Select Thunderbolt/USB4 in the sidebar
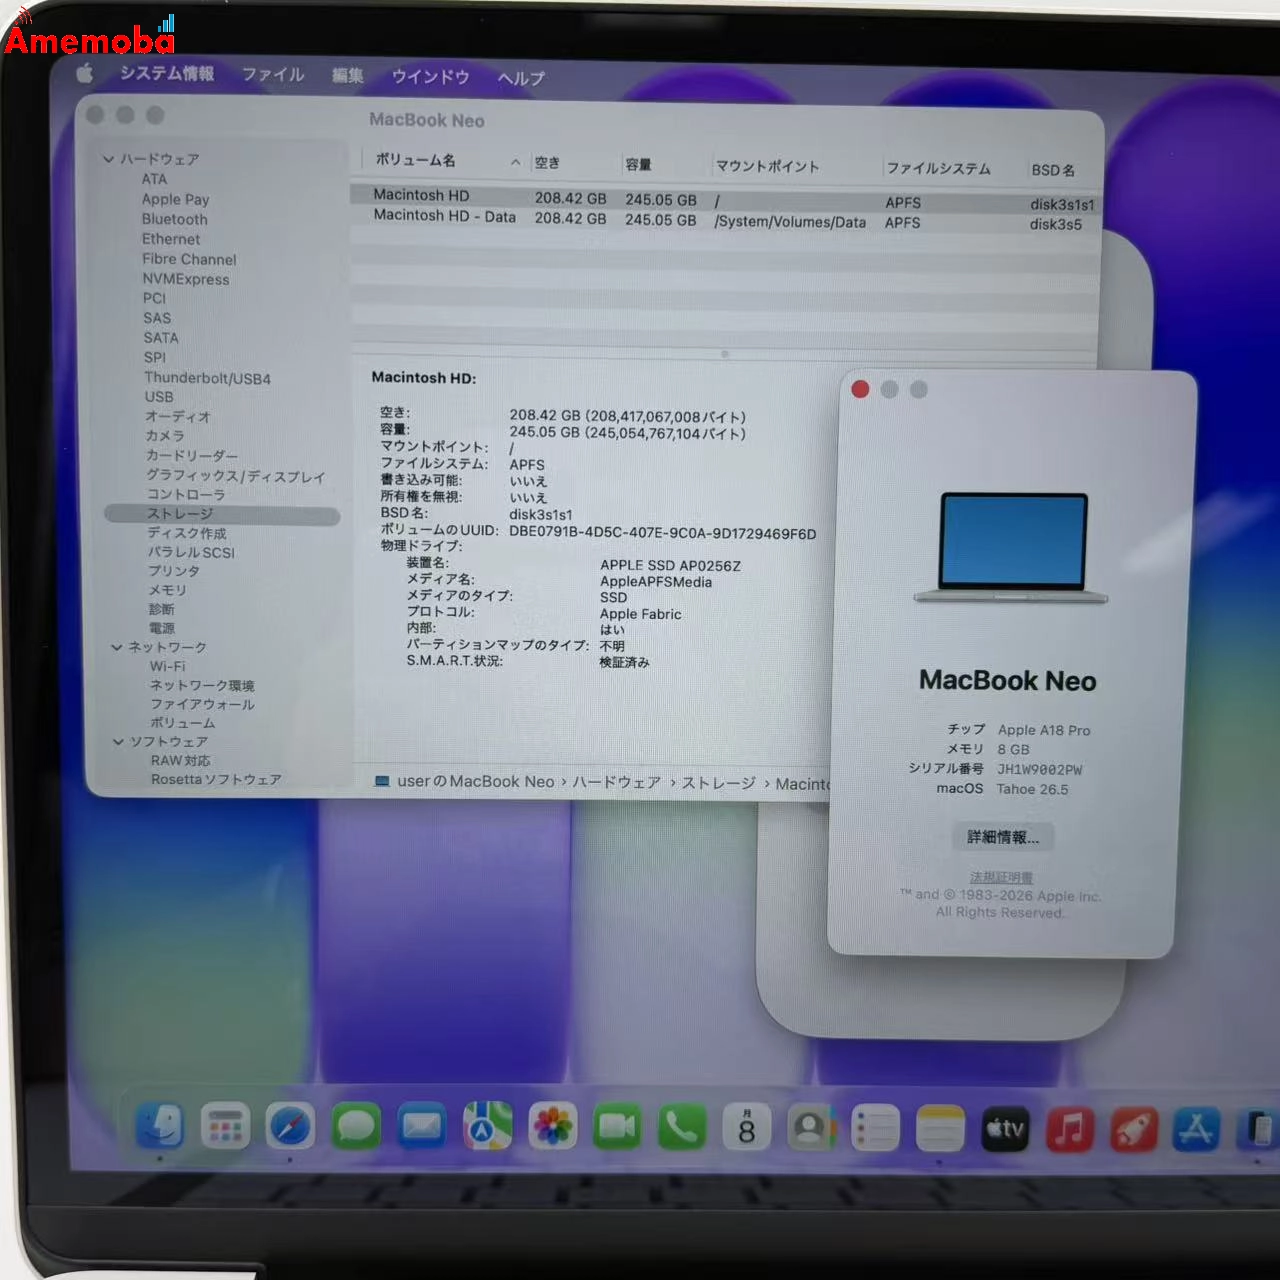 tap(207, 378)
